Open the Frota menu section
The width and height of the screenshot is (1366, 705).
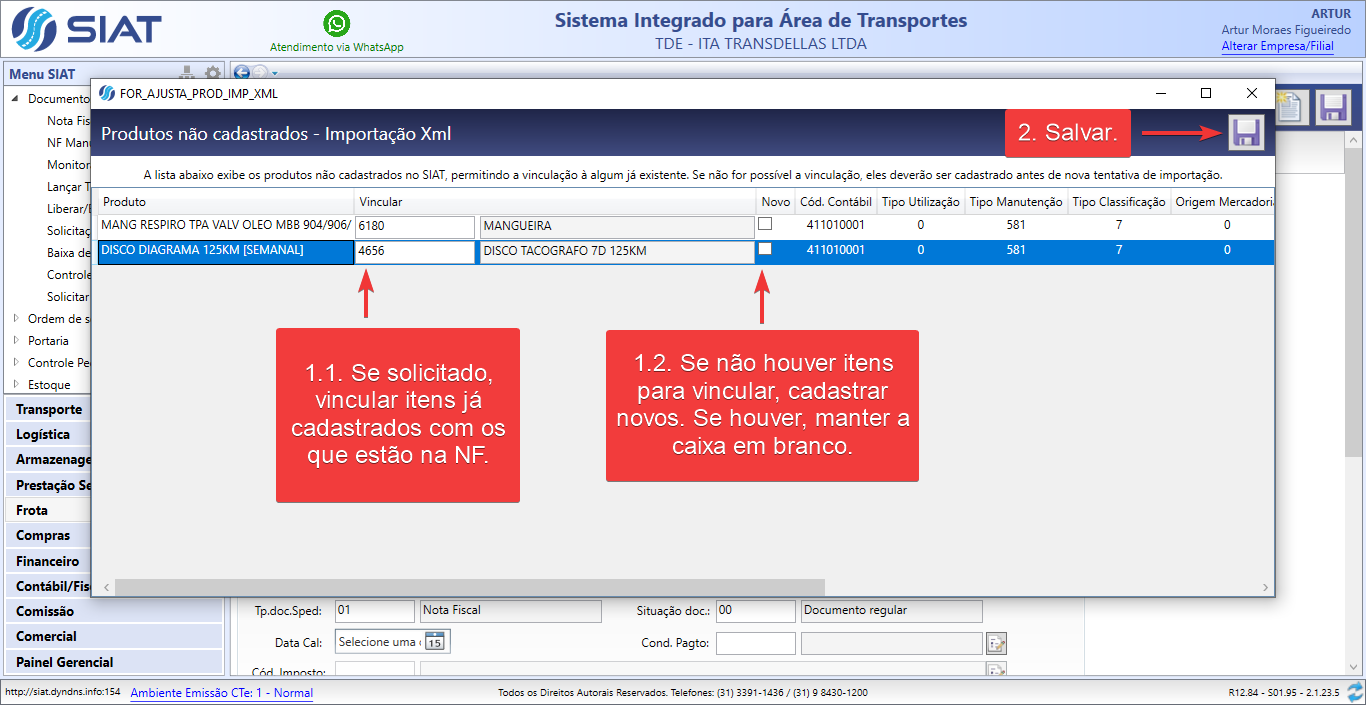tap(32, 510)
